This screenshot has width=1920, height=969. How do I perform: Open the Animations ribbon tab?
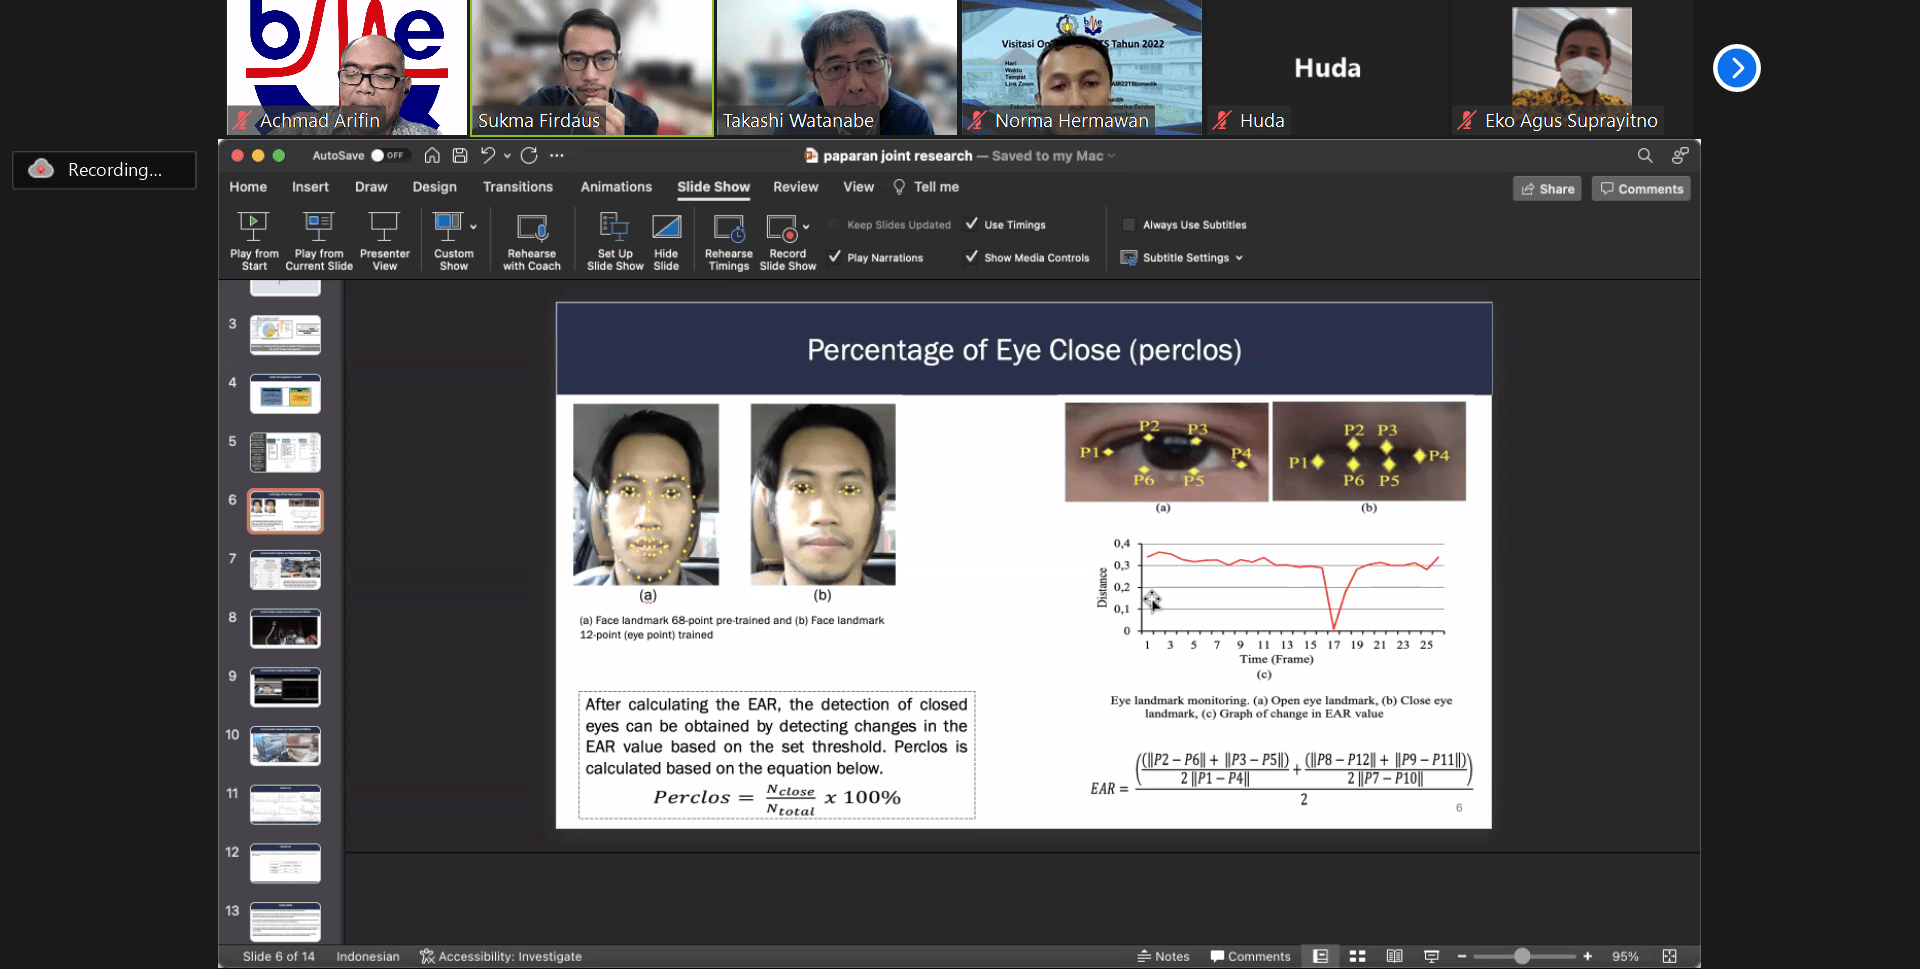[x=616, y=187]
